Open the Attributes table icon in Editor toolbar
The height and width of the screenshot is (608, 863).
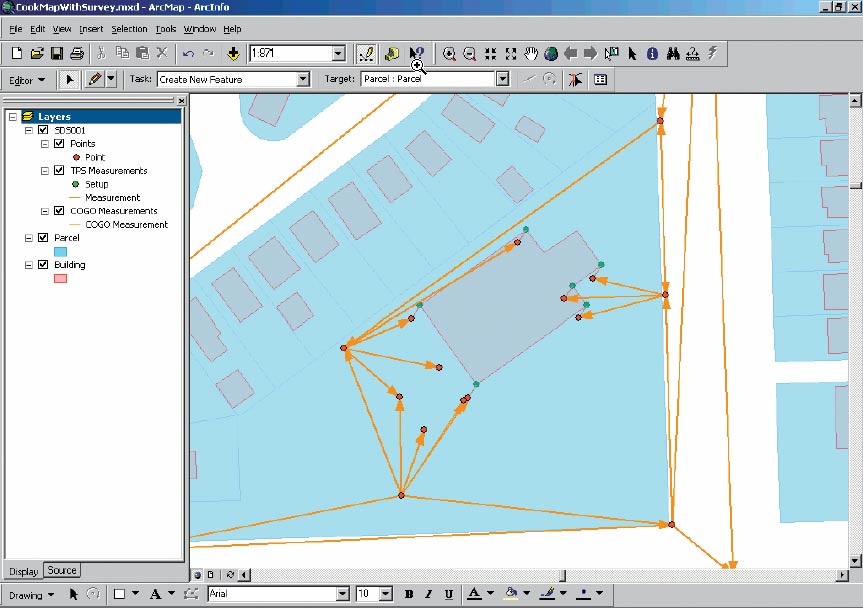click(601, 79)
